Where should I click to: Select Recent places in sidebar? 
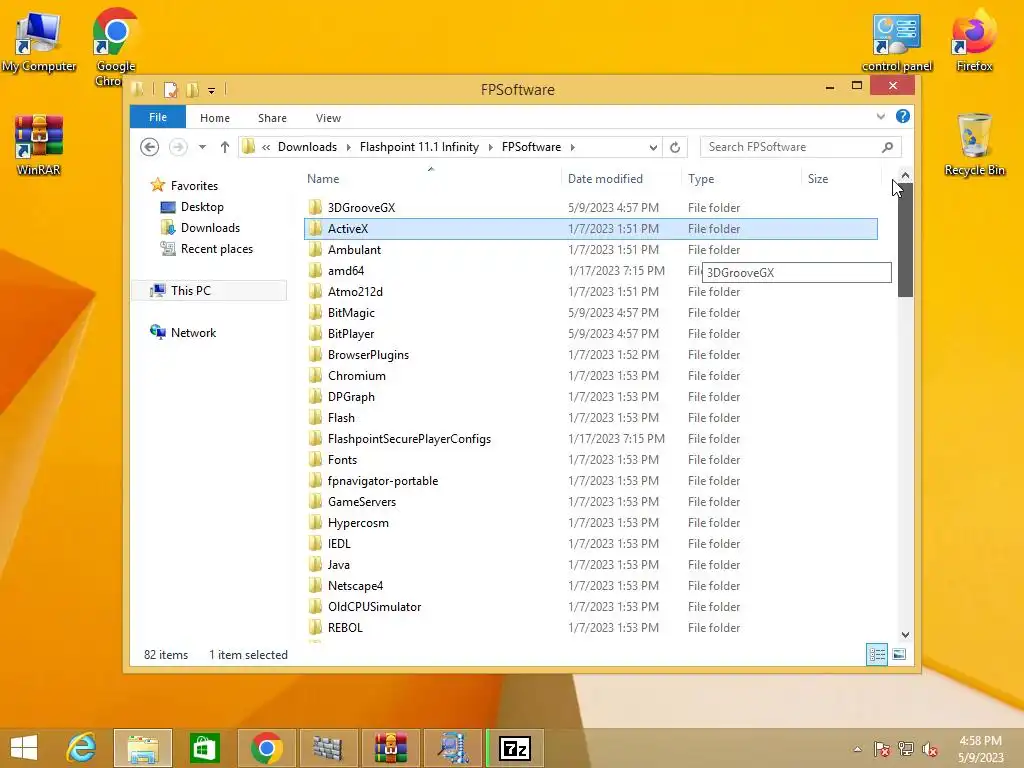pyautogui.click(x=217, y=249)
